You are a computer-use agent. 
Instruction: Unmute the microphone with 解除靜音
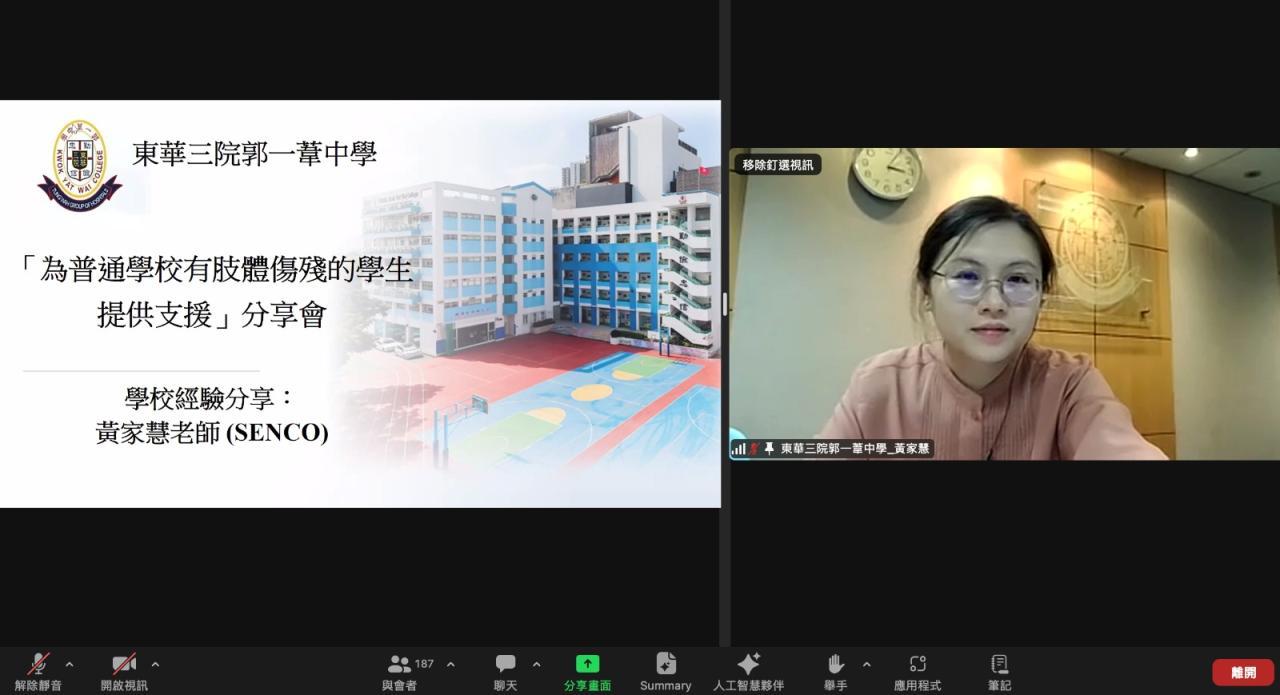coord(38,672)
